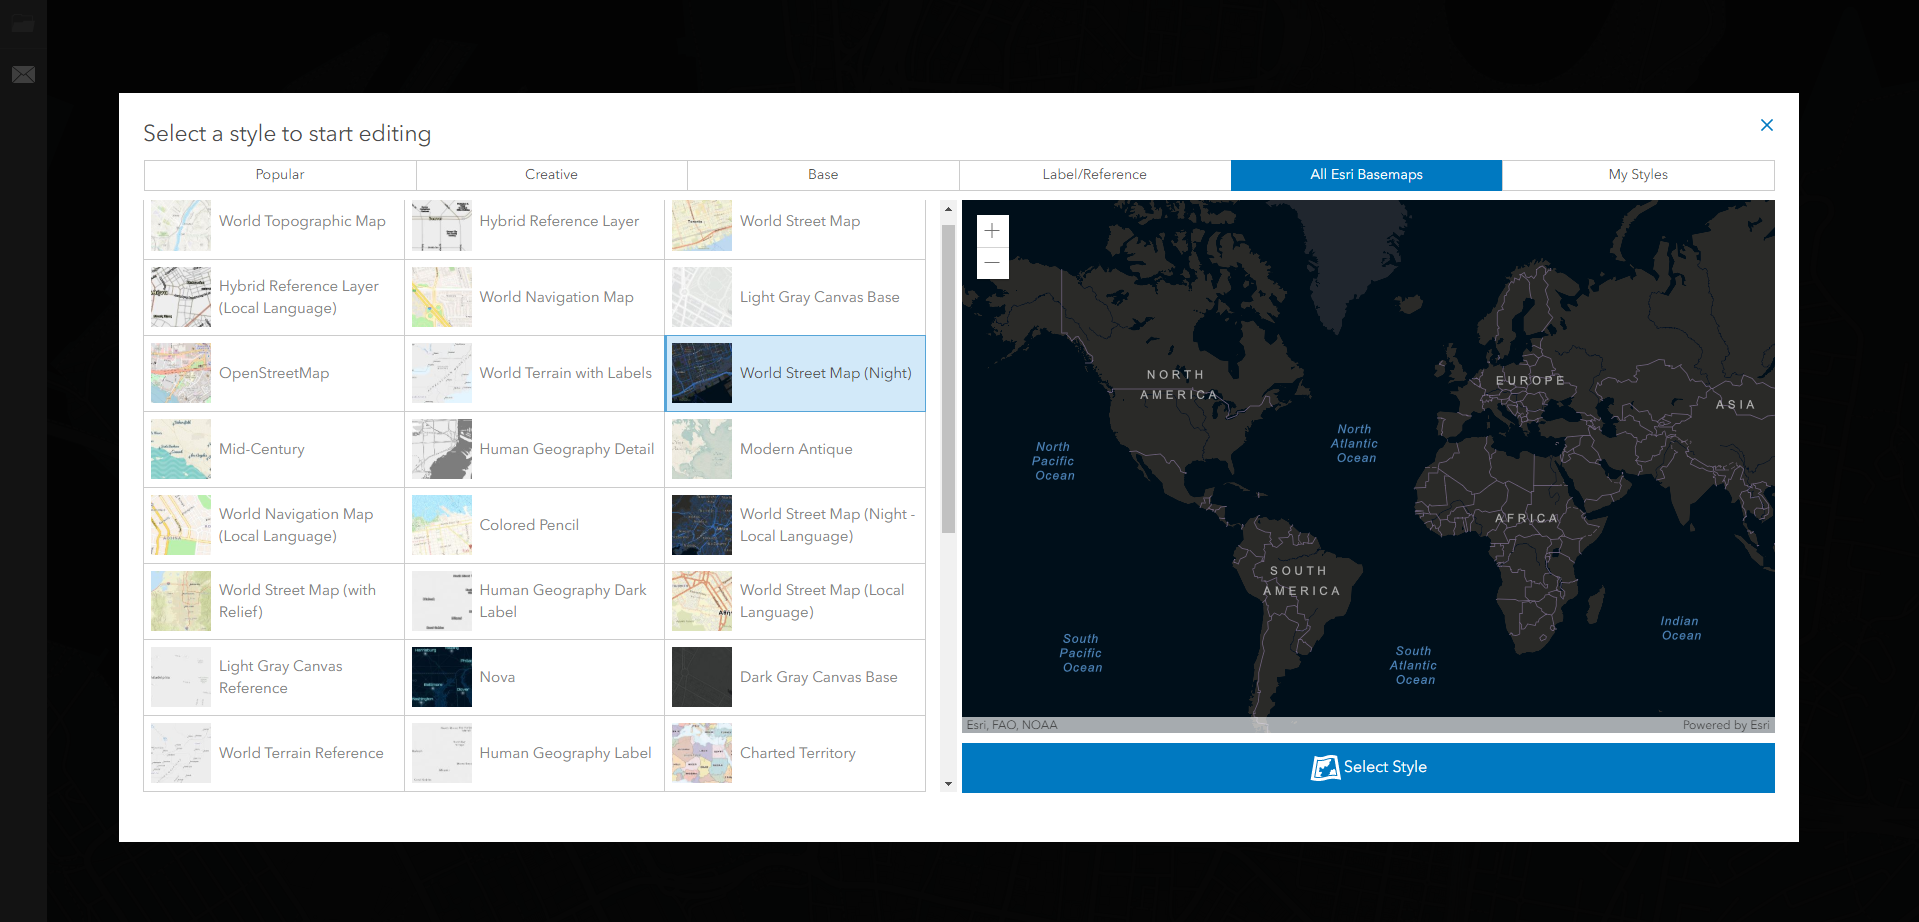Click the World Navigation Map thumbnail

tap(442, 297)
